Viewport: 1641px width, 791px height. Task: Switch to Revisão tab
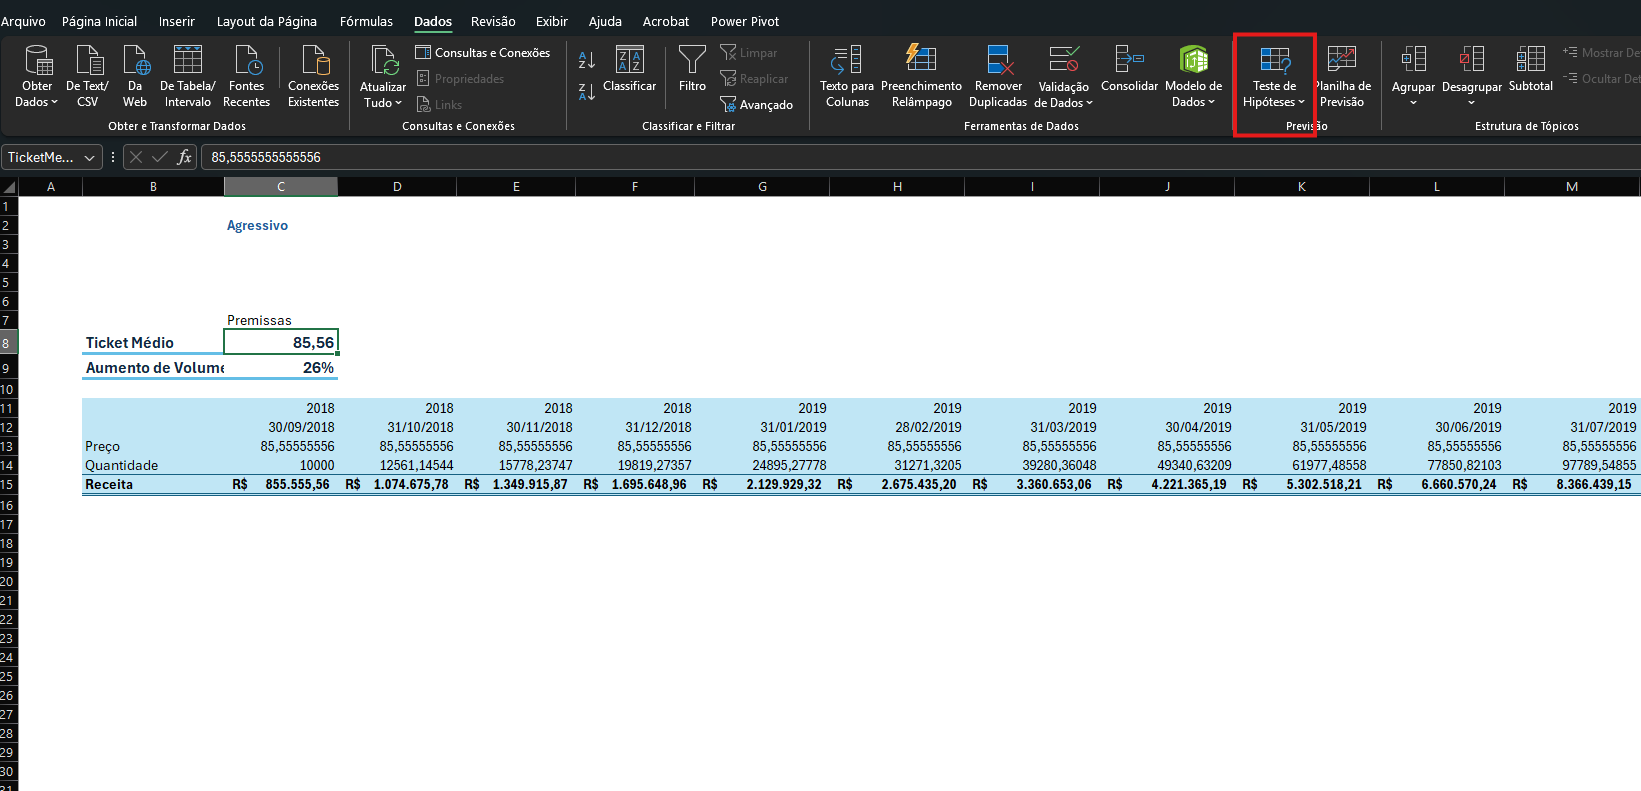tap(493, 21)
